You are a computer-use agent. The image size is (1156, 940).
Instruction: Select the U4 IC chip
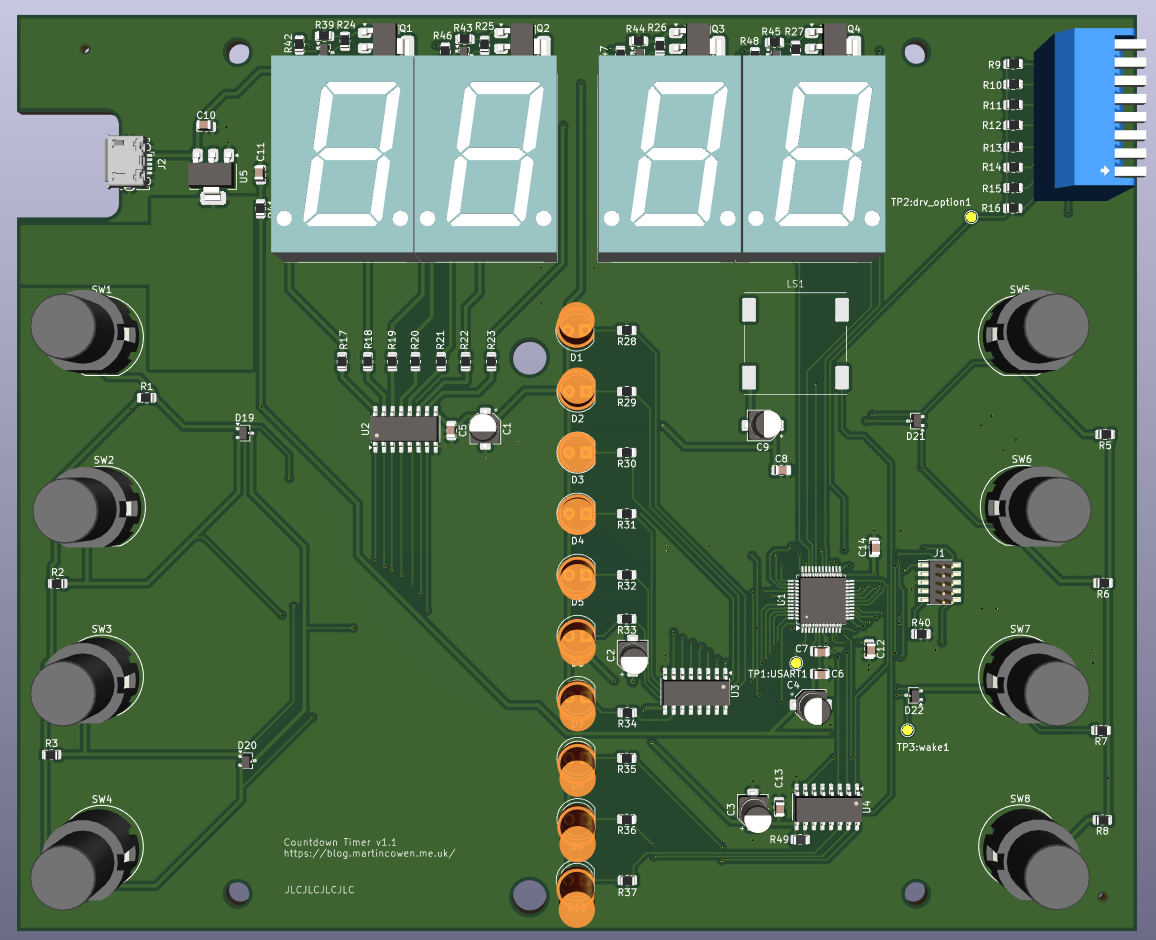coord(827,806)
